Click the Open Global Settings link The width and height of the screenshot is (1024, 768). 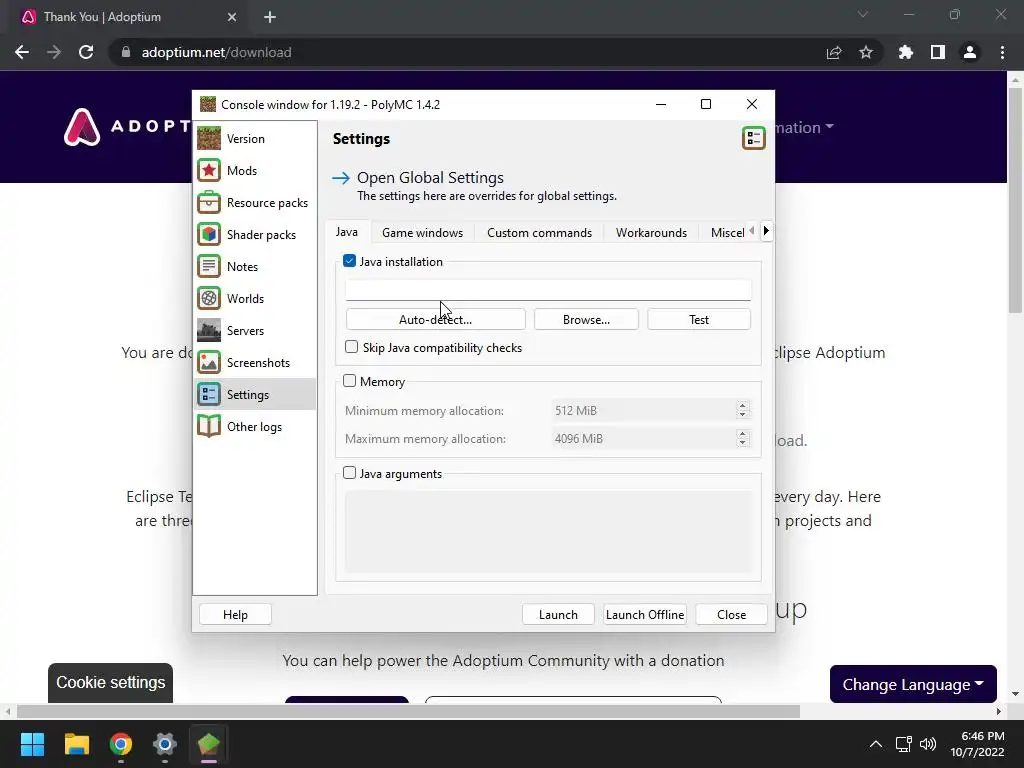click(x=430, y=178)
